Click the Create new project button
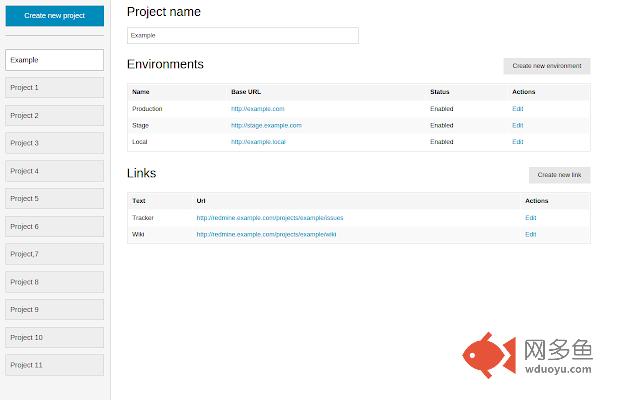This screenshot has width=640, height=400. pyautogui.click(x=54, y=16)
